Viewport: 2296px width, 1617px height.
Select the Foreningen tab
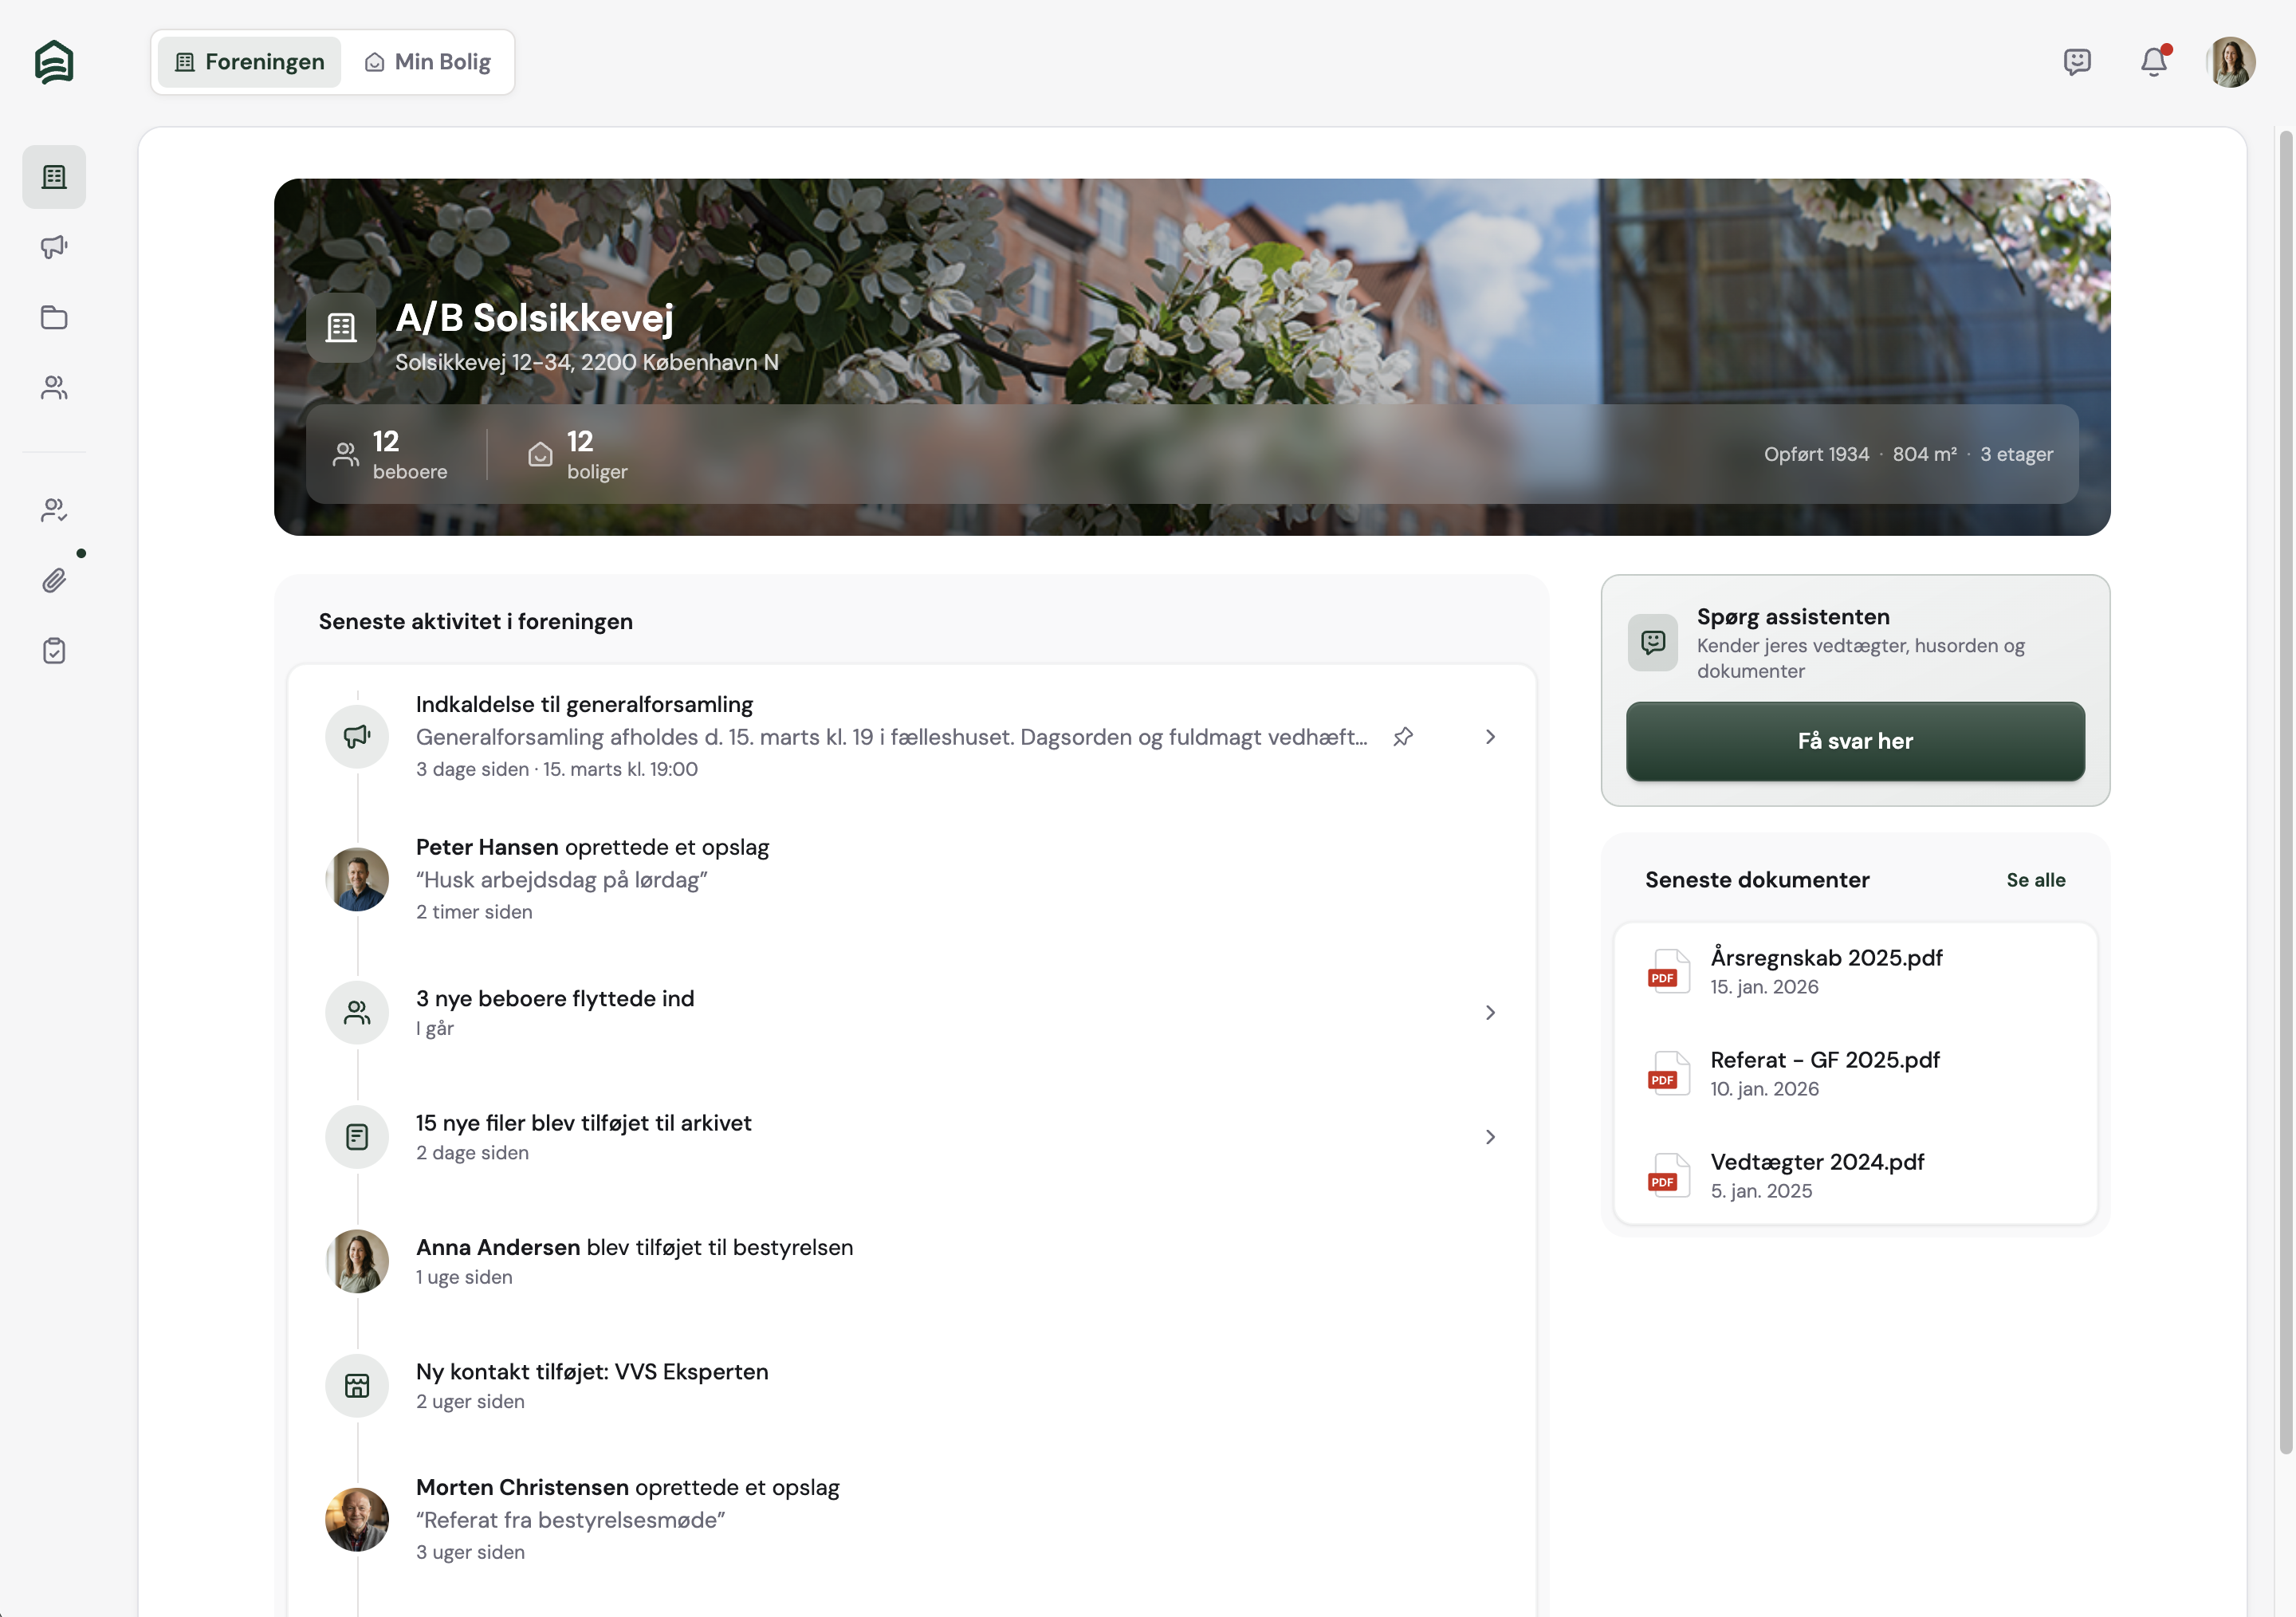click(250, 62)
